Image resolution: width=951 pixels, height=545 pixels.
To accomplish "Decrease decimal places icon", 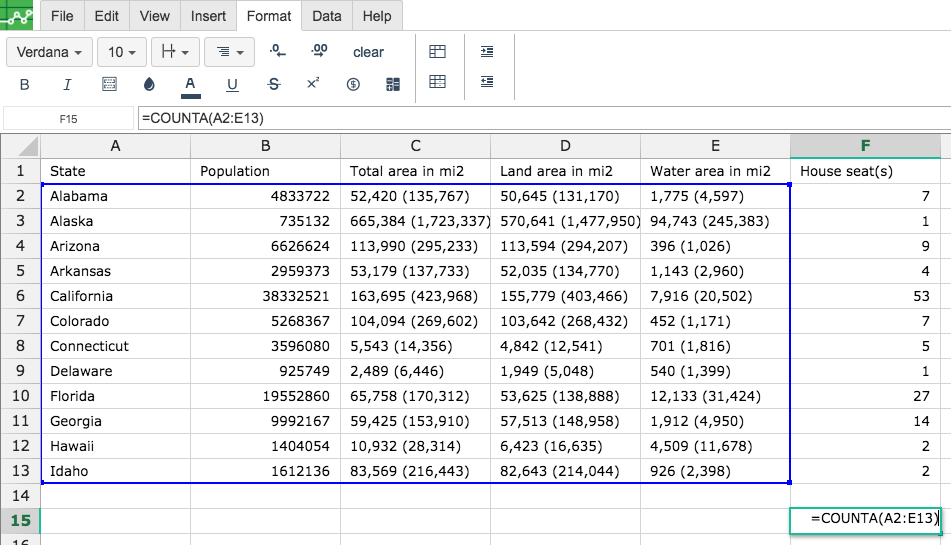I will point(277,52).
